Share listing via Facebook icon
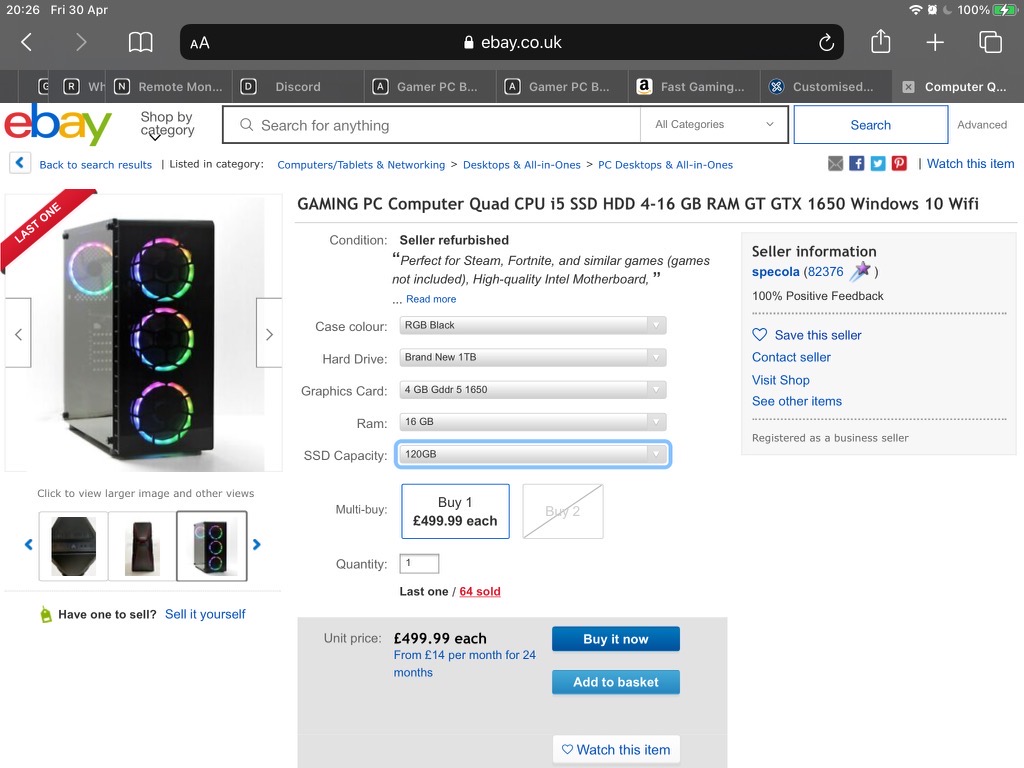1024x768 pixels. tap(857, 164)
